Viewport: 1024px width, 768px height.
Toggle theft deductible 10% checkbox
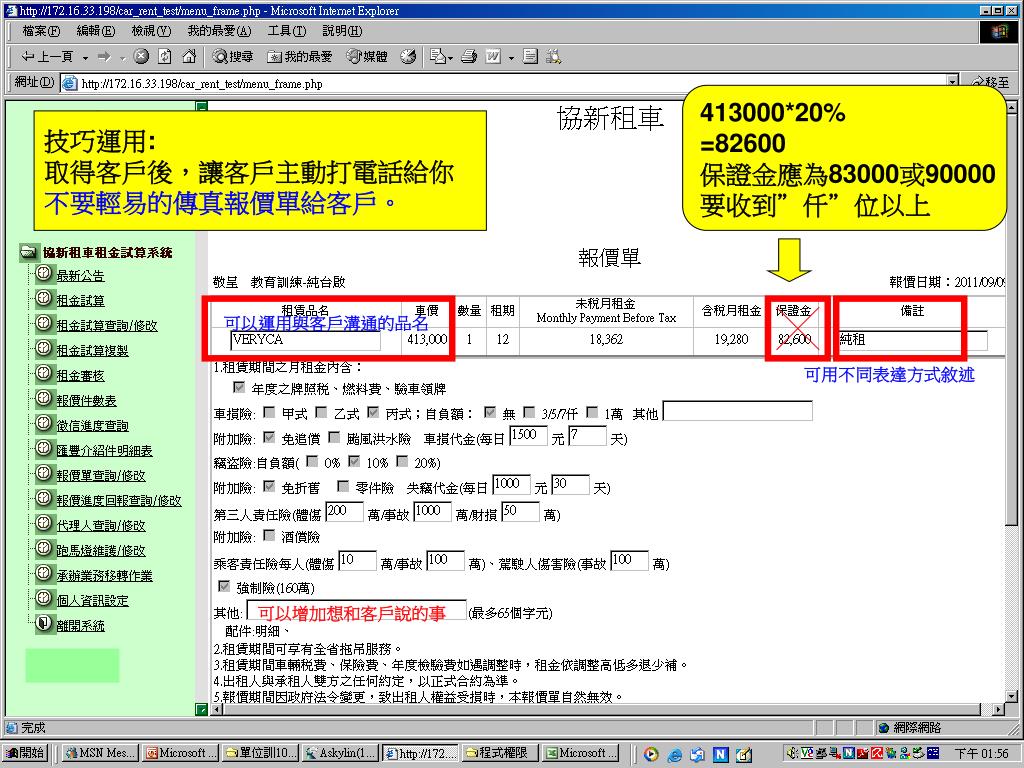pos(354,462)
